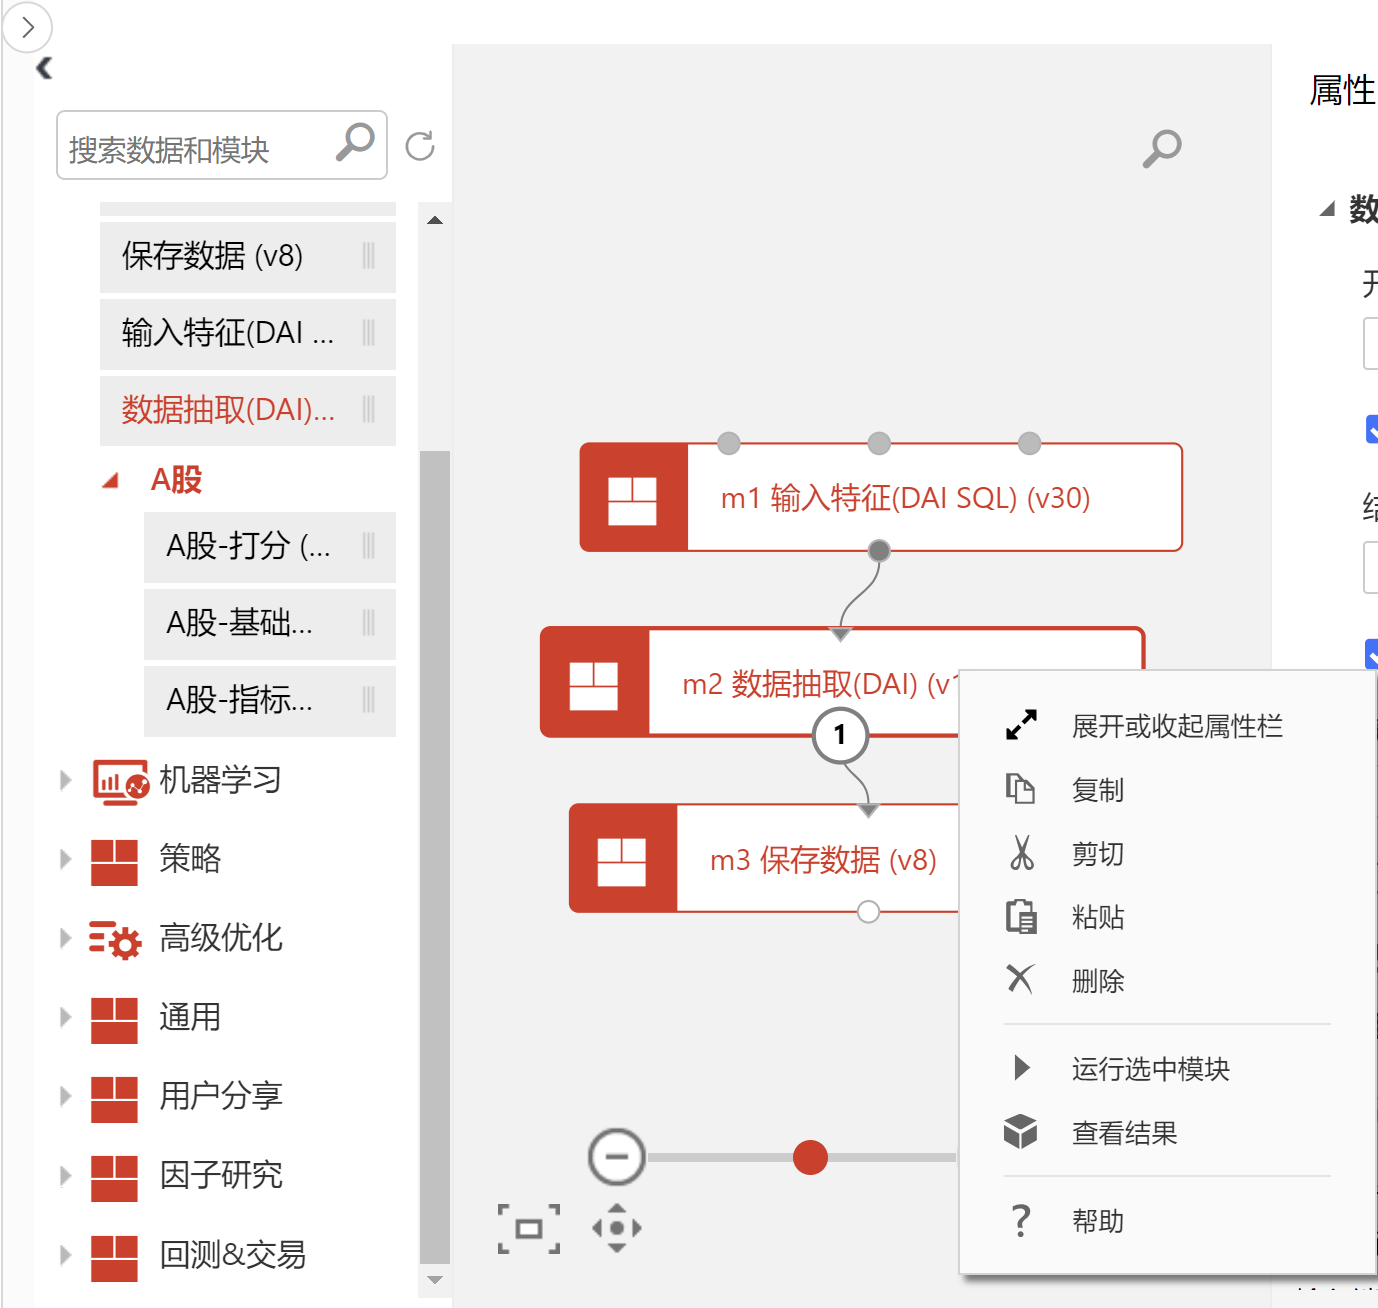Click the left sidebar collapse arrow
The image size is (1378, 1308).
(x=43, y=68)
